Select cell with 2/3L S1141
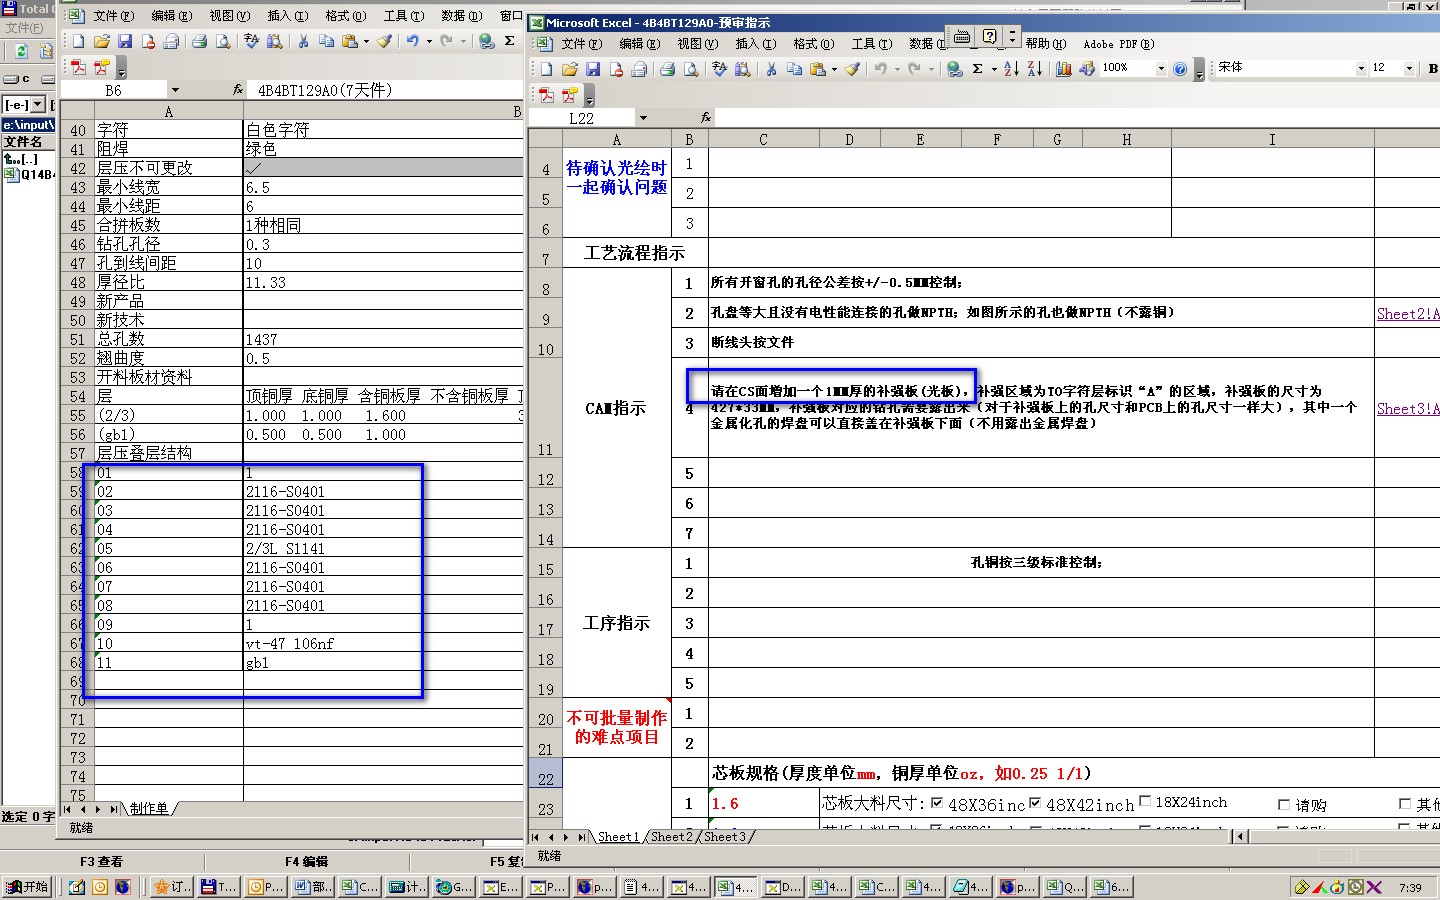The width and height of the screenshot is (1440, 900). [x=384, y=549]
